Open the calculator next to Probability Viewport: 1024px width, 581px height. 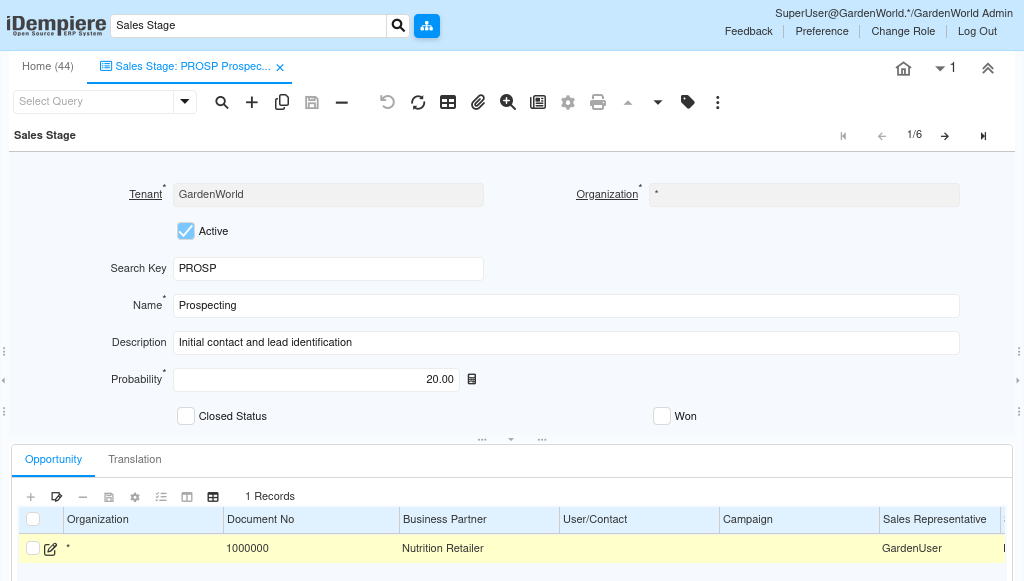click(x=472, y=380)
